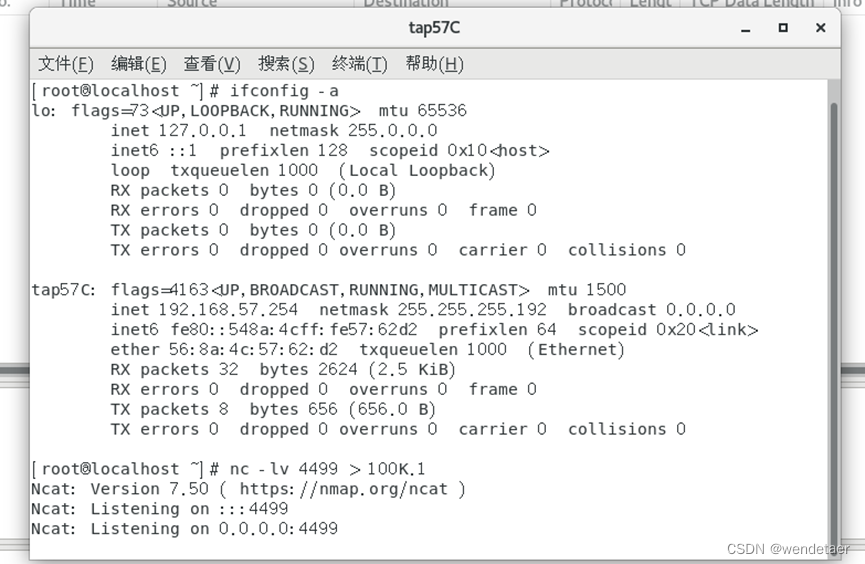The image size is (865, 564).
Task: Click the 'nc -lv 4499 > 100K.1' command
Action: (x=327, y=469)
